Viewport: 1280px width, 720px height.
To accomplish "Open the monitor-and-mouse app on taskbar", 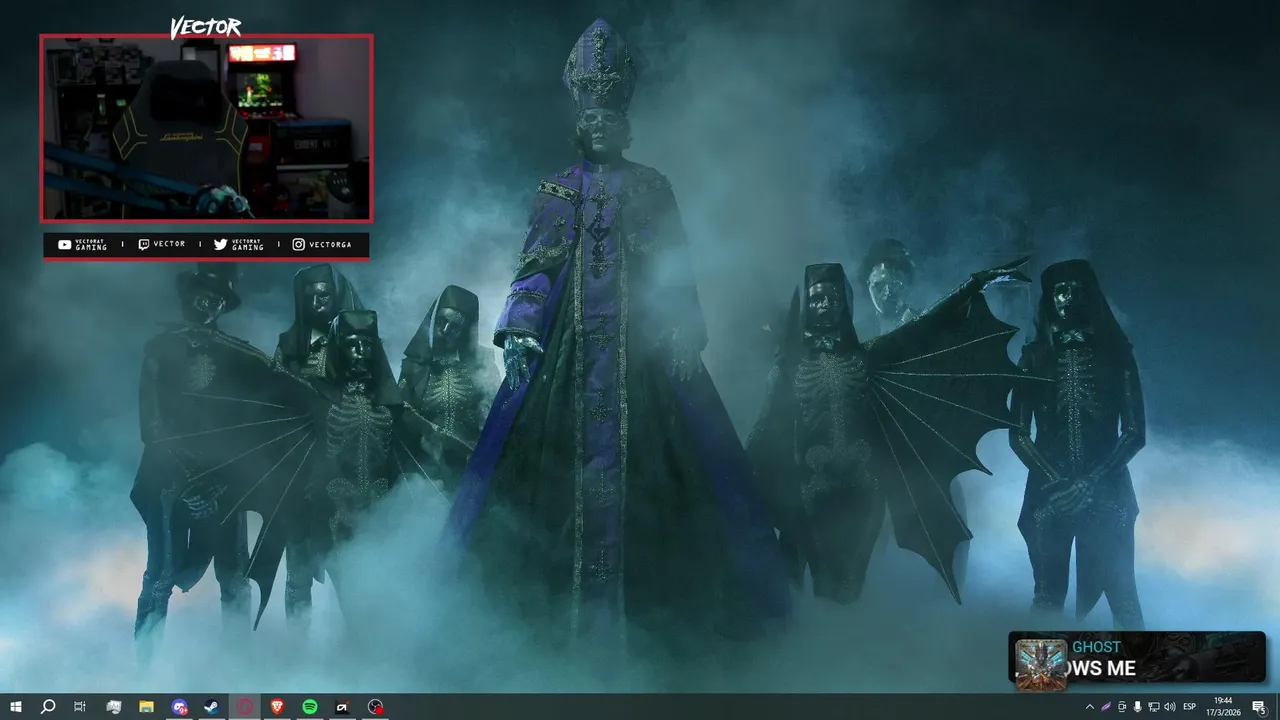I will [114, 707].
